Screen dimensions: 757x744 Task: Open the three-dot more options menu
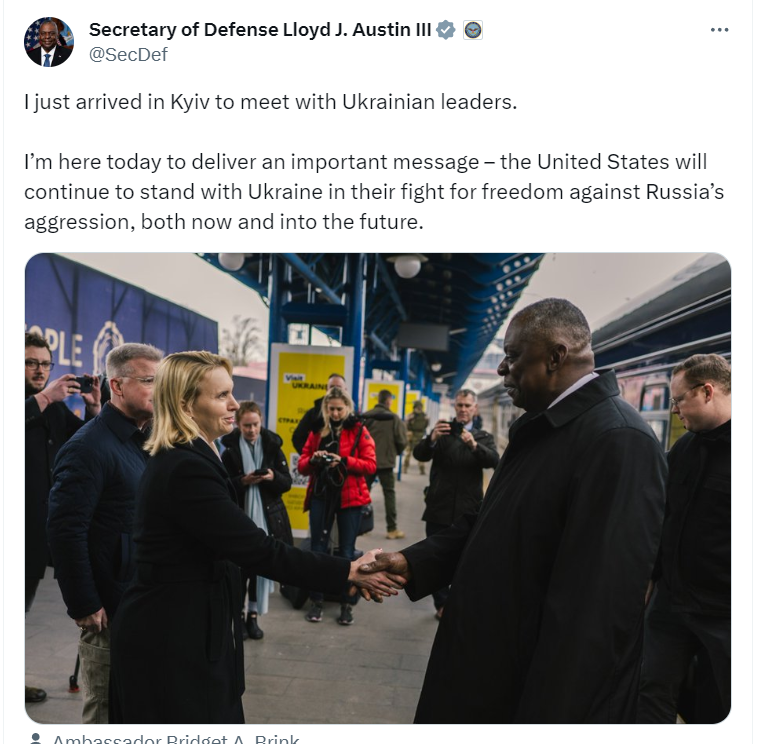point(719,30)
